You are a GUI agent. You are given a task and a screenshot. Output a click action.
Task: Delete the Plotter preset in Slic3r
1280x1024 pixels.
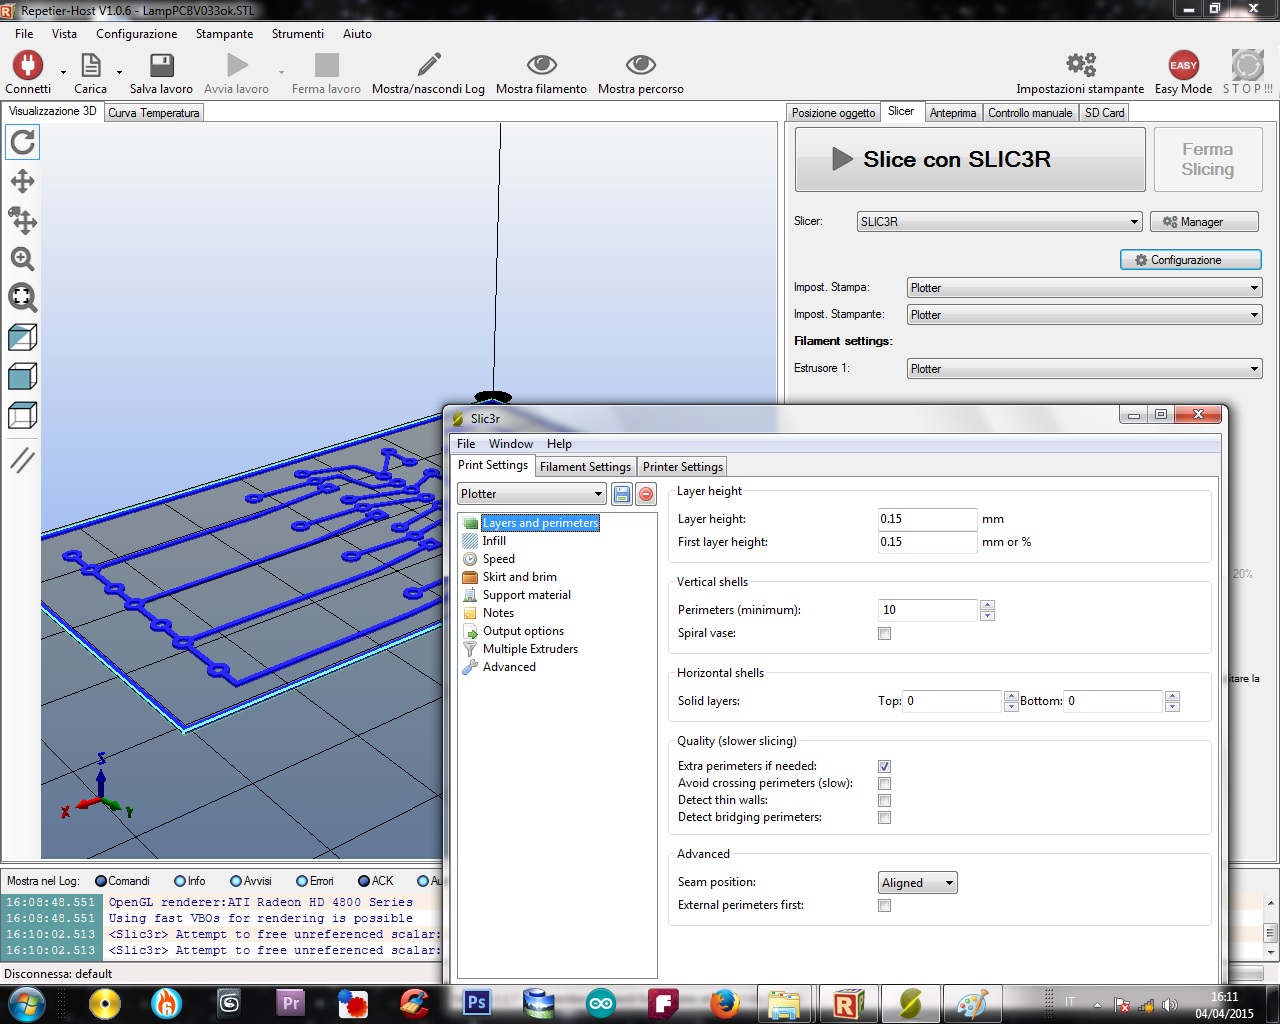point(646,494)
